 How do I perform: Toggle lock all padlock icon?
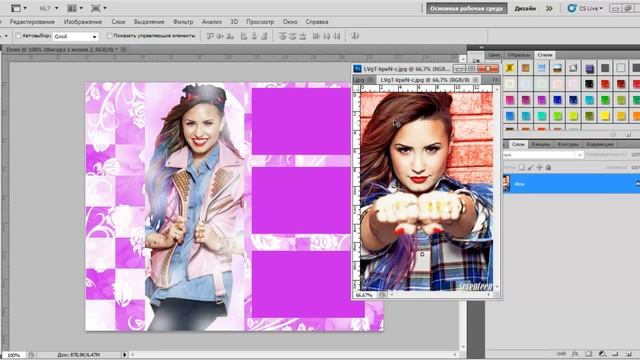pos(548,167)
